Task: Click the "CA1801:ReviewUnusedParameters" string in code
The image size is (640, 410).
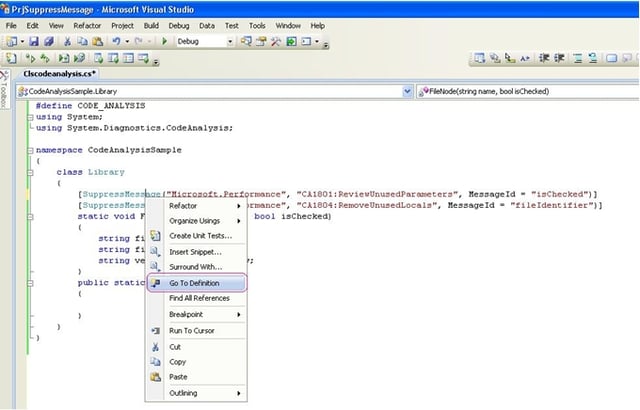Action: click(x=377, y=194)
